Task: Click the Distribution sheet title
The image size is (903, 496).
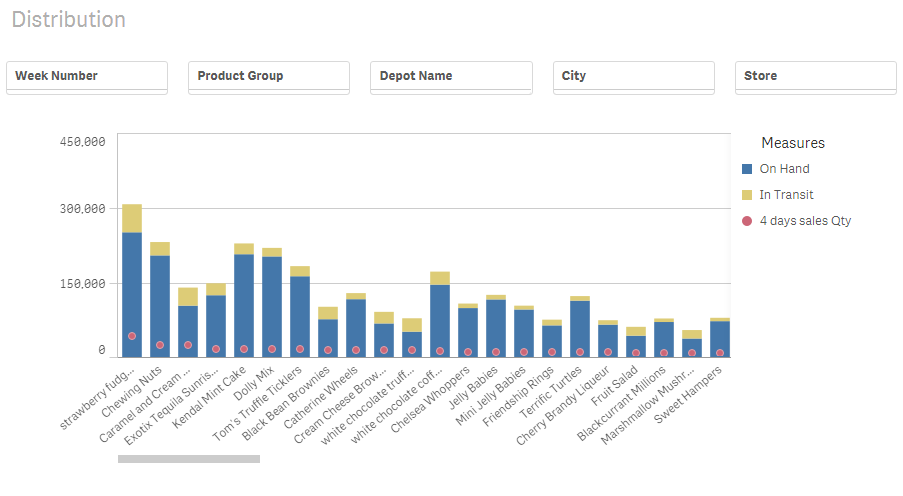Action: pyautogui.click(x=69, y=20)
